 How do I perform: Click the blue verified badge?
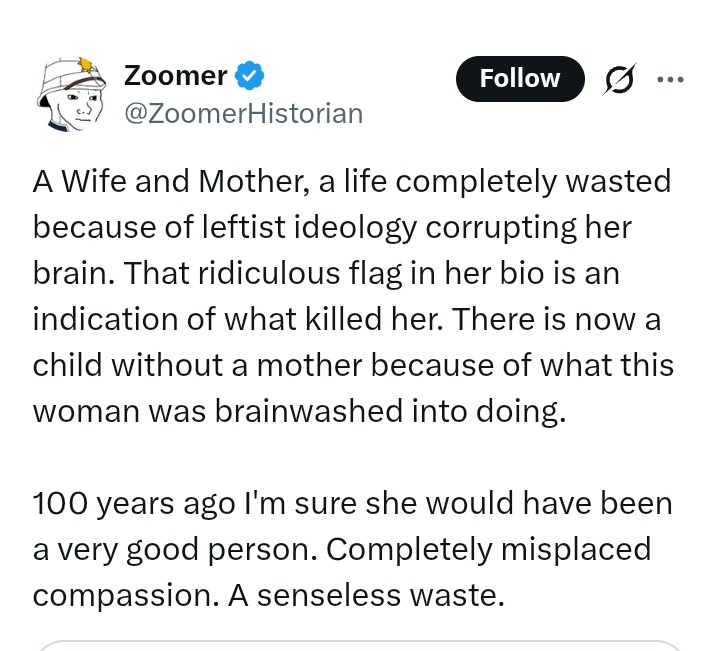250,76
